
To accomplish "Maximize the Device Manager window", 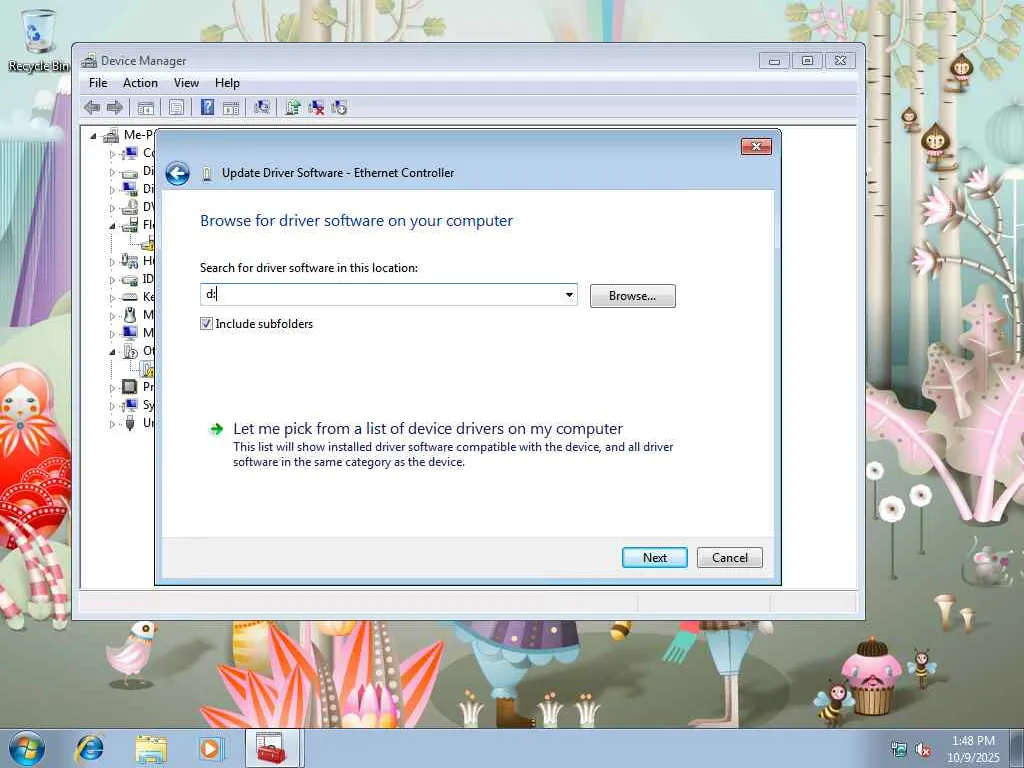I will tap(807, 61).
